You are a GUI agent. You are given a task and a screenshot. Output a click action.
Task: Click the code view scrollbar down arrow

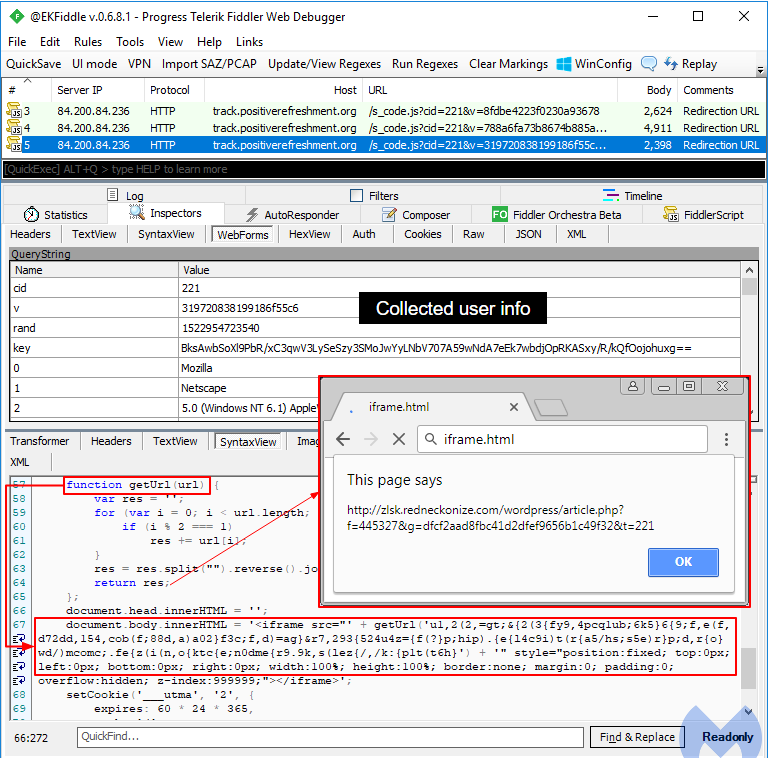coord(748,711)
